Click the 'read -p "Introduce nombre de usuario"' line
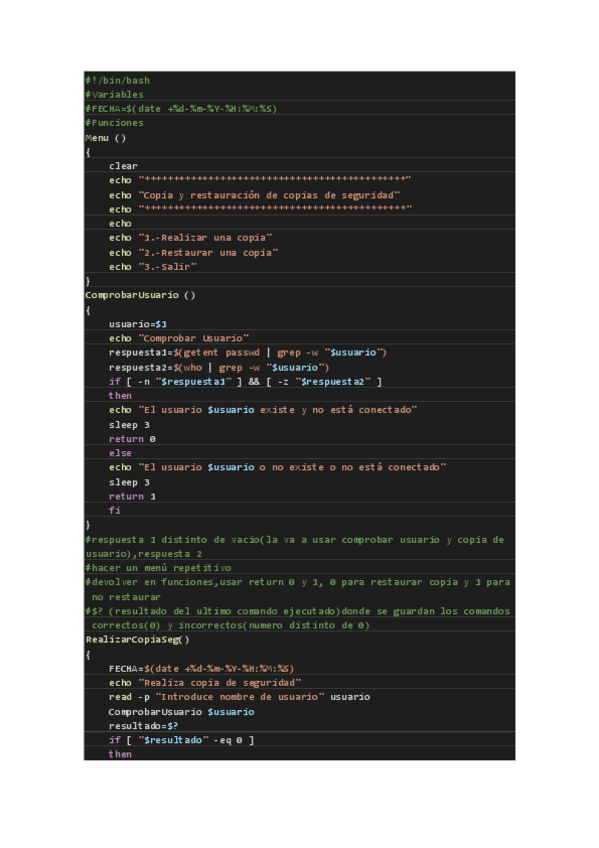The height and width of the screenshot is (848, 599). (x=239, y=697)
